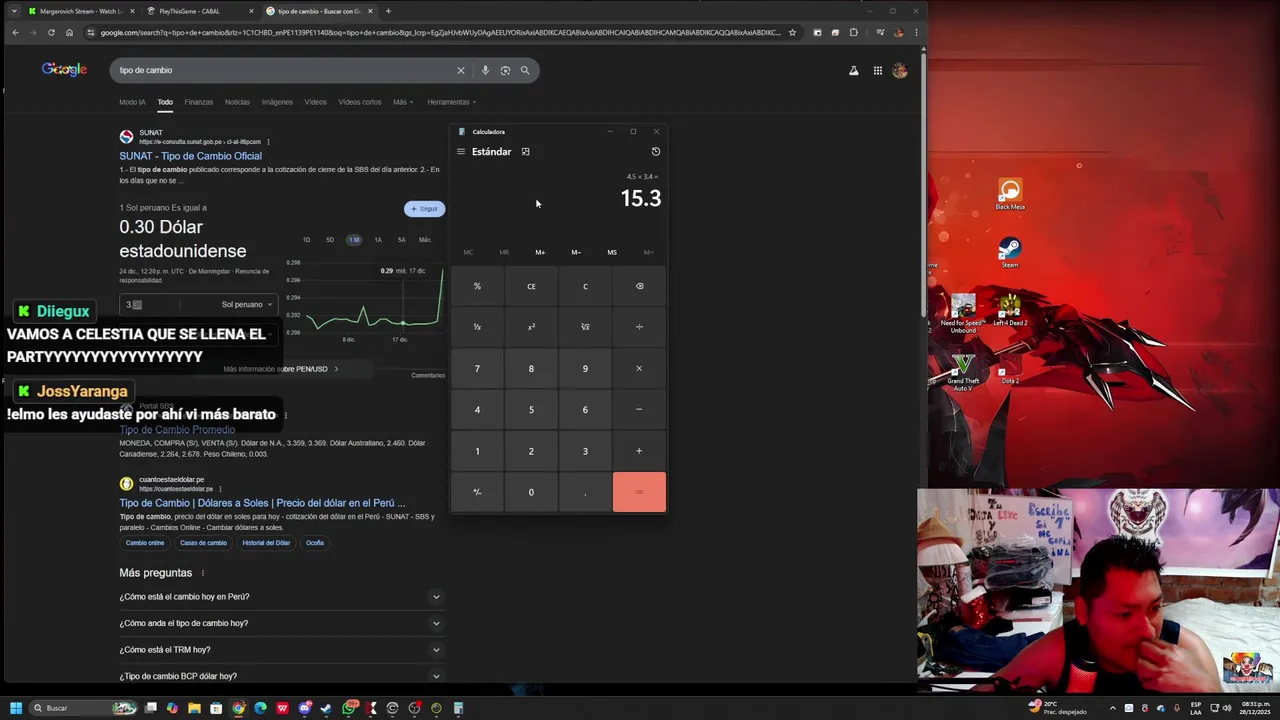Click the M- memory subtract button
Viewport: 1280px width, 720px height.
pyautogui.click(x=576, y=252)
